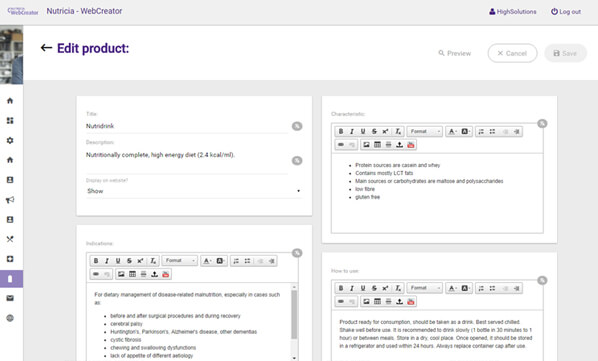Insert table in the Indications editor
This screenshot has height=361, width=598.
pyautogui.click(x=132, y=274)
